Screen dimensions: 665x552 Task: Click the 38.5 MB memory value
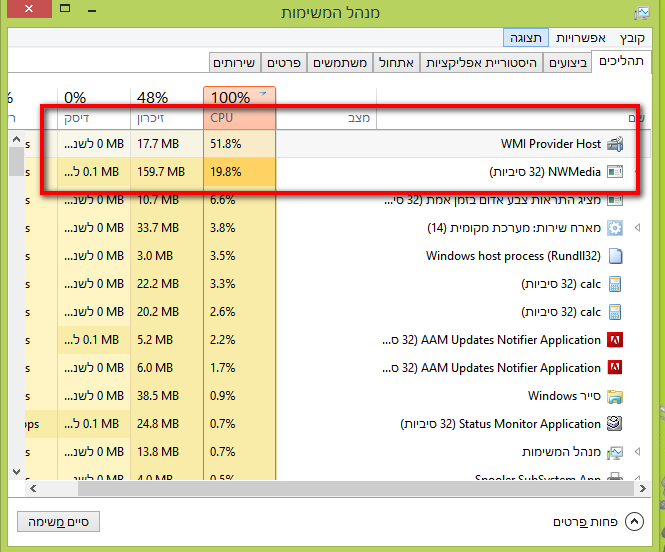pos(158,396)
